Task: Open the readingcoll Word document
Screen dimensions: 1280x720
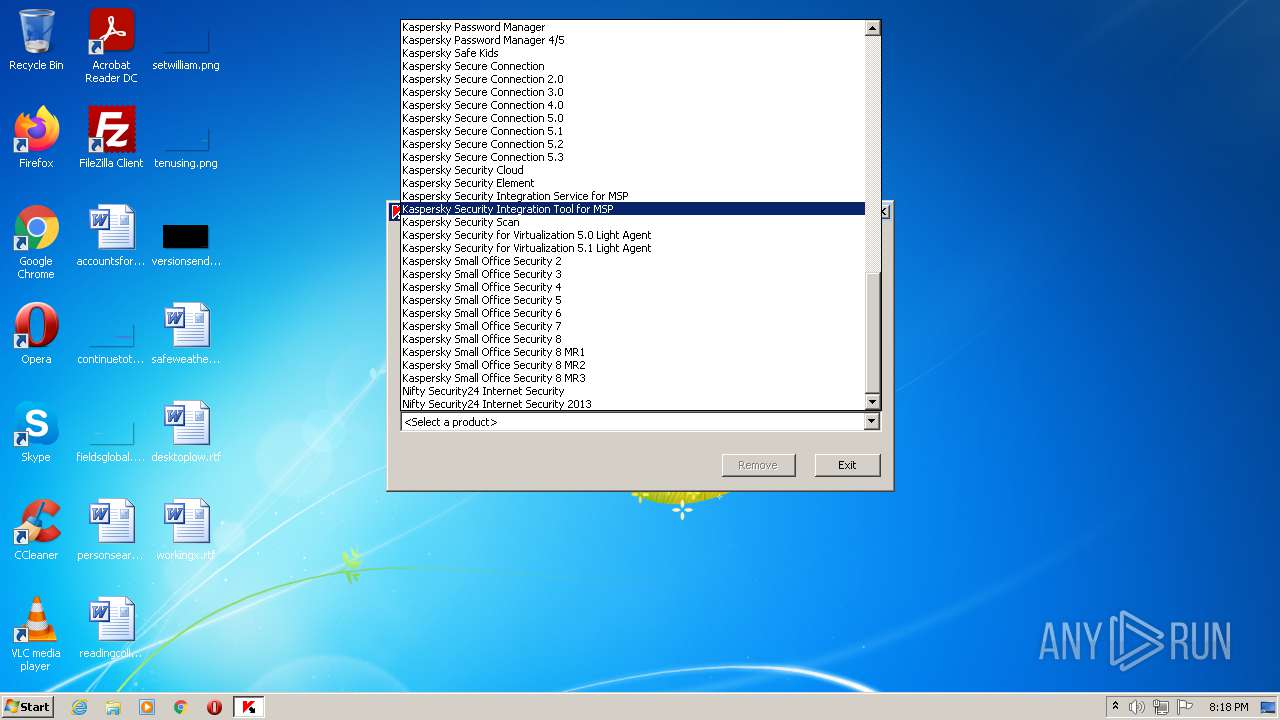Action: 111,628
